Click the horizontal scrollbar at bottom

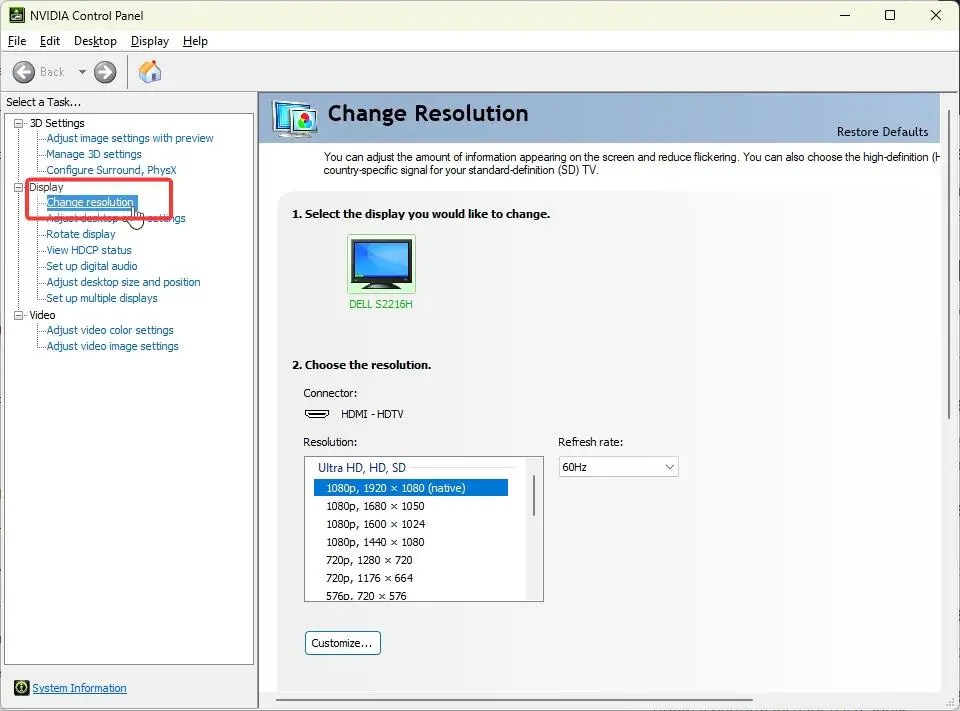click(514, 699)
